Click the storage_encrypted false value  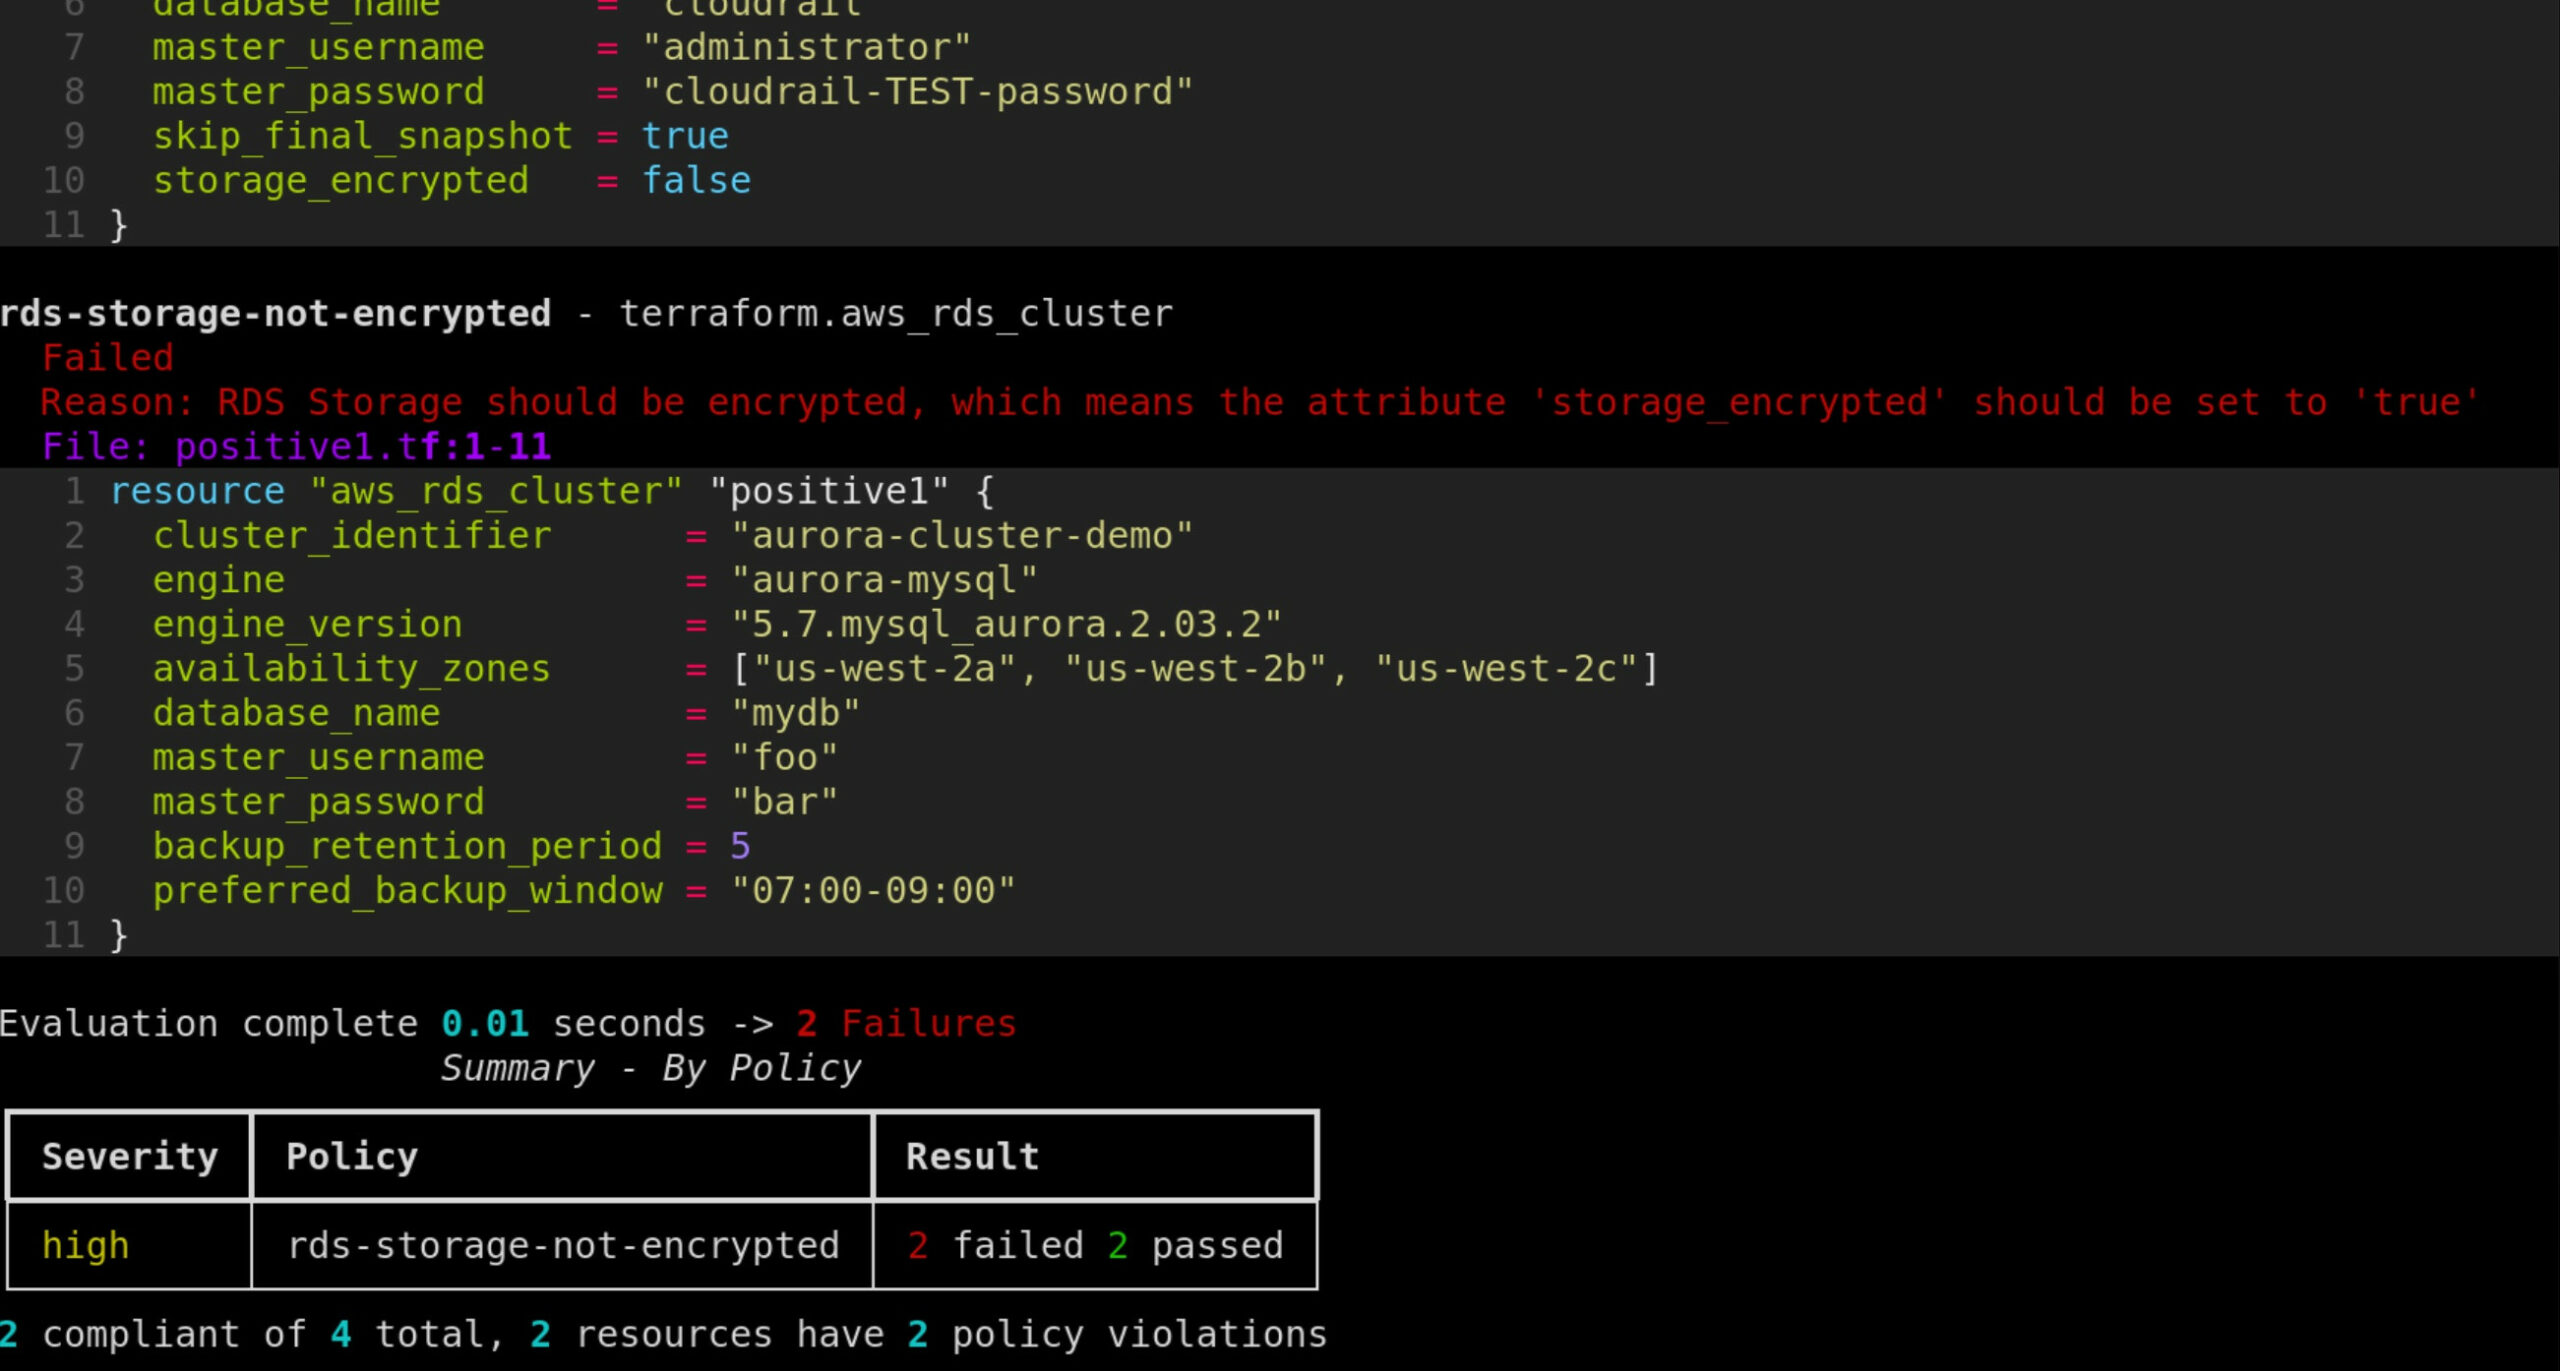click(x=696, y=181)
